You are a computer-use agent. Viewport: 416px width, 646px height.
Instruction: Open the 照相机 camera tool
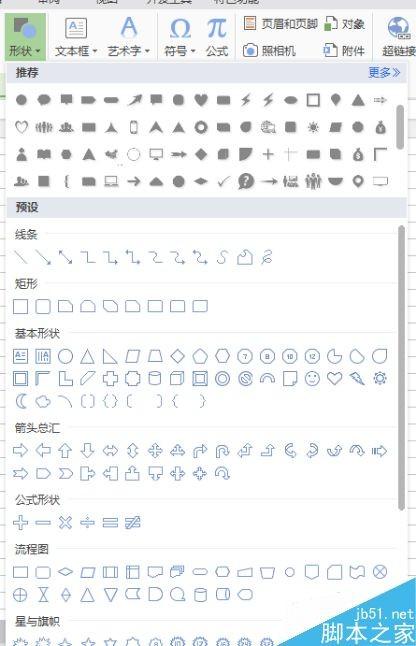pos(269,51)
